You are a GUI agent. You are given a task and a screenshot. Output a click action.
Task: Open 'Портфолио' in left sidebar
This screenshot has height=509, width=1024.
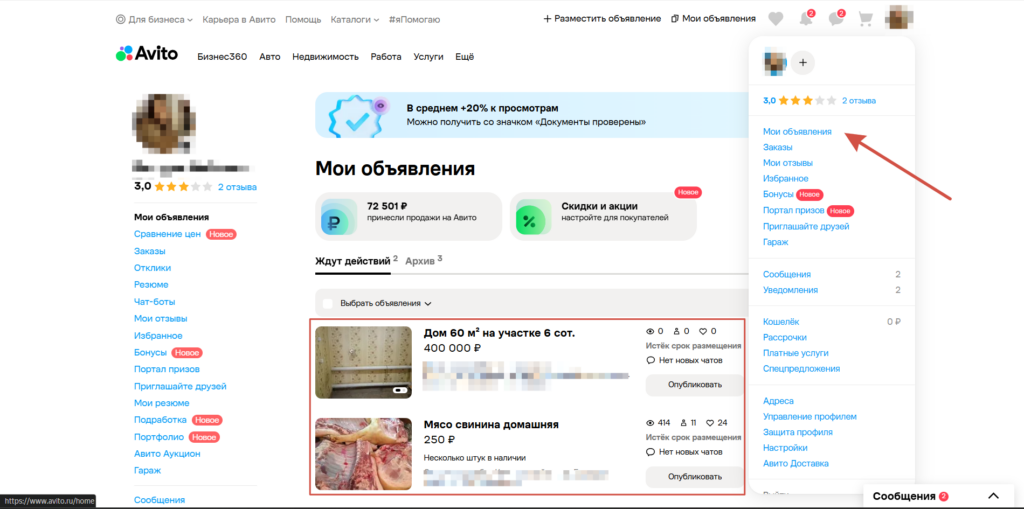(159, 437)
